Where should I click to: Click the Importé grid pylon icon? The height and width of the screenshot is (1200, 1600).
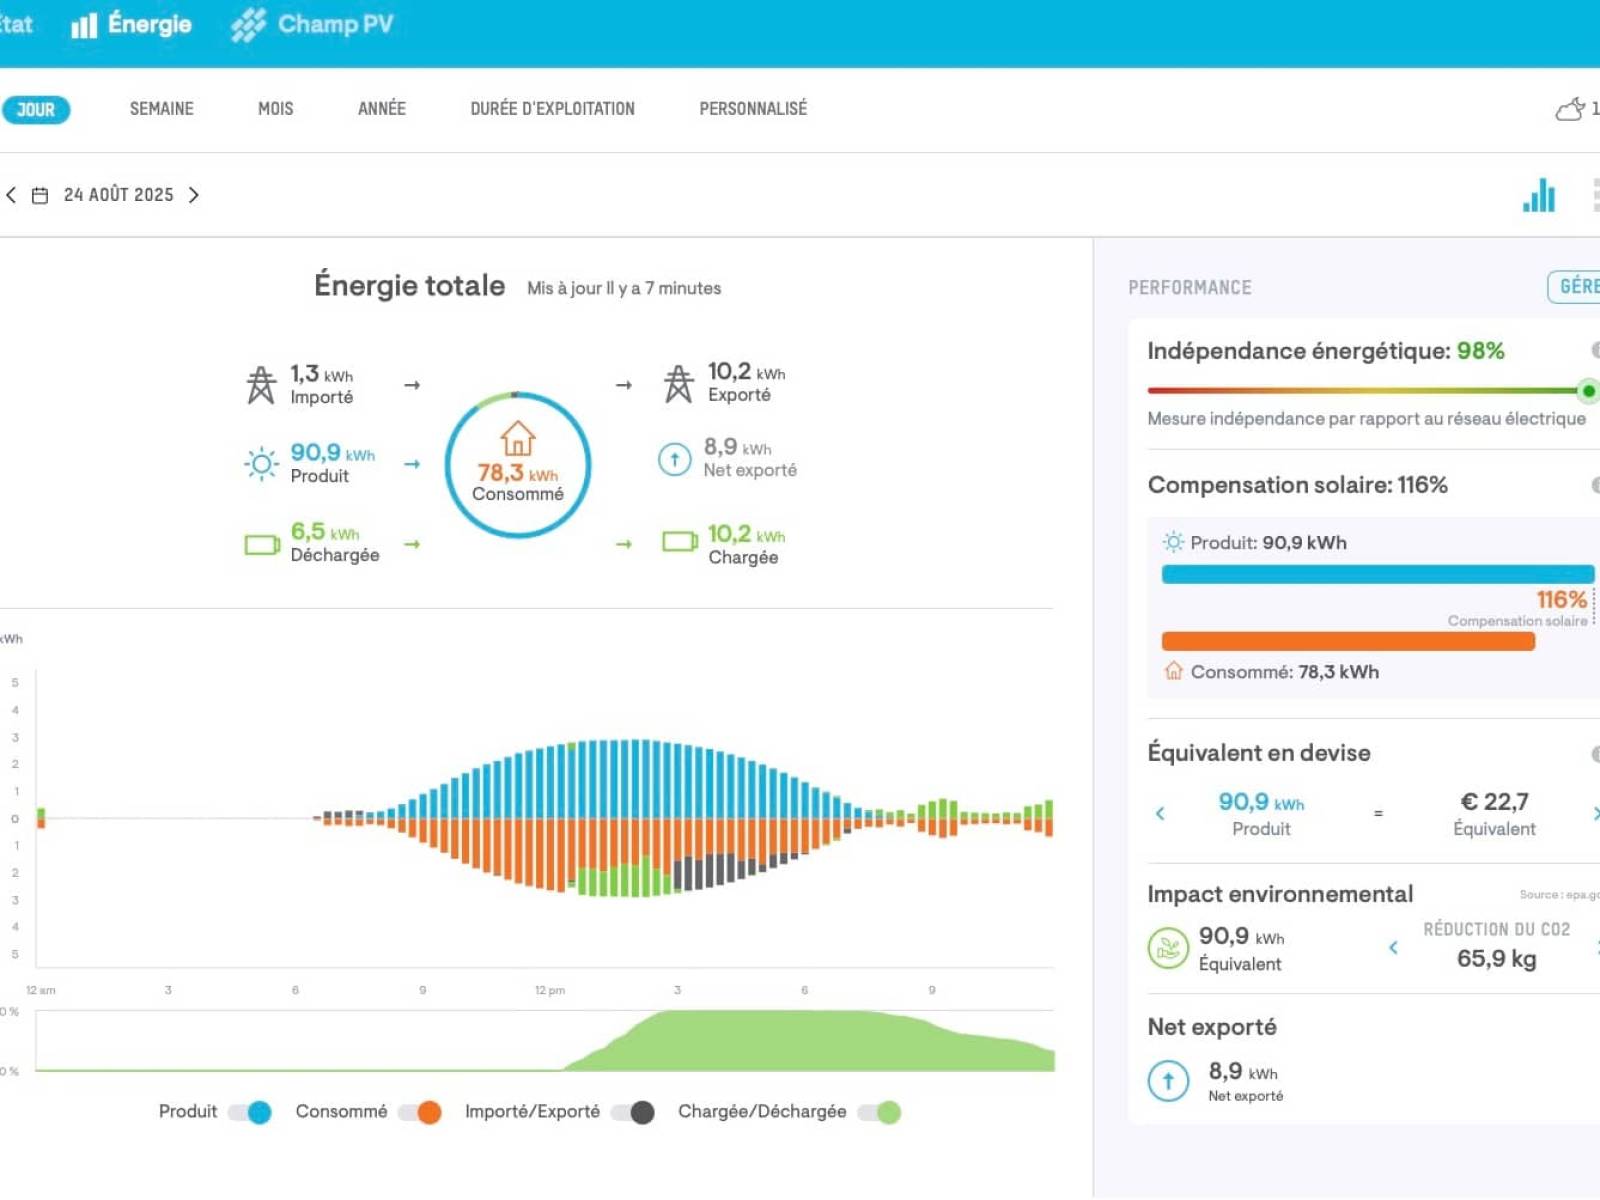click(261, 385)
